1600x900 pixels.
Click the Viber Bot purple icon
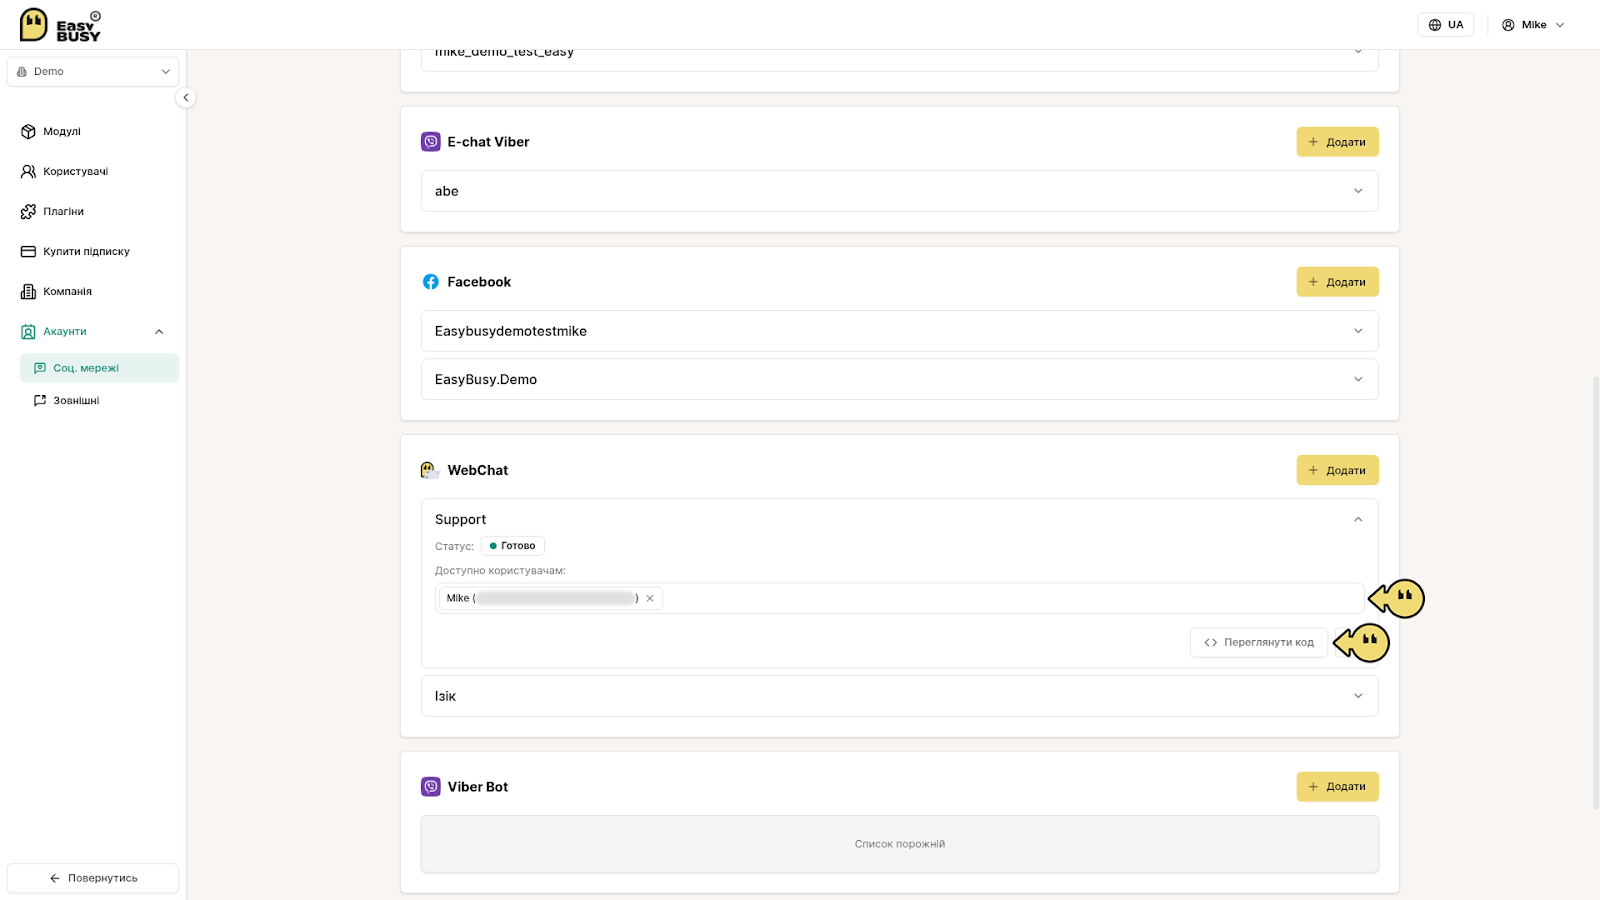pyautogui.click(x=431, y=787)
